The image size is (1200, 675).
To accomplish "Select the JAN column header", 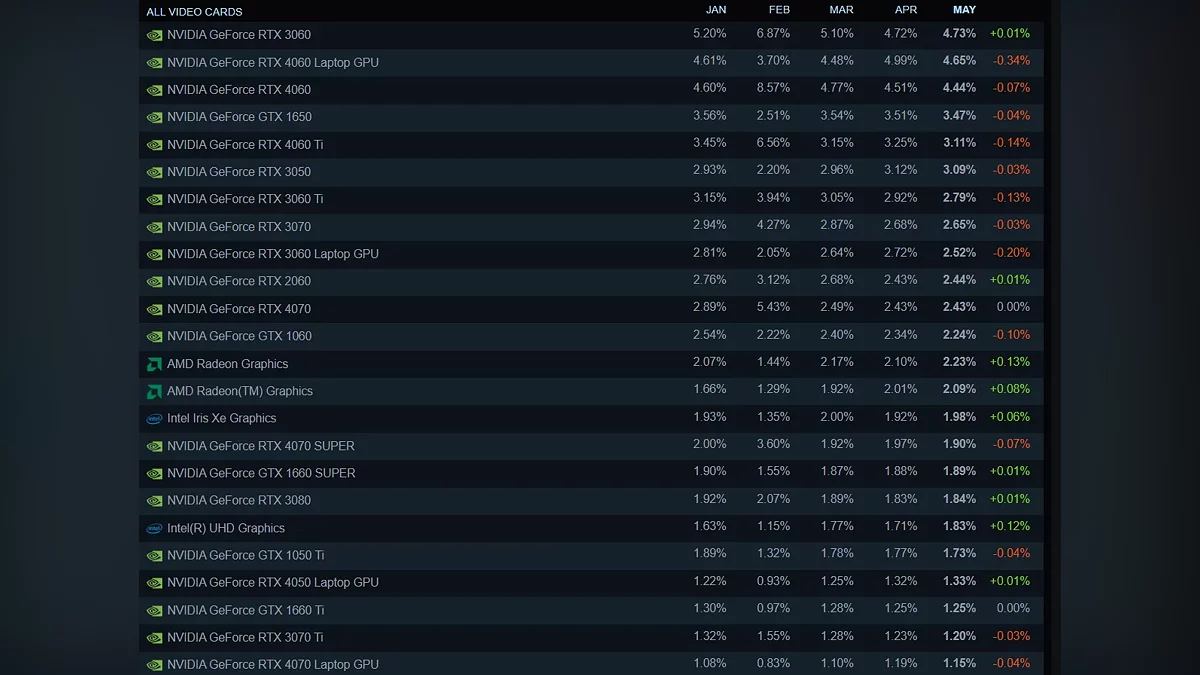I will [x=716, y=10].
